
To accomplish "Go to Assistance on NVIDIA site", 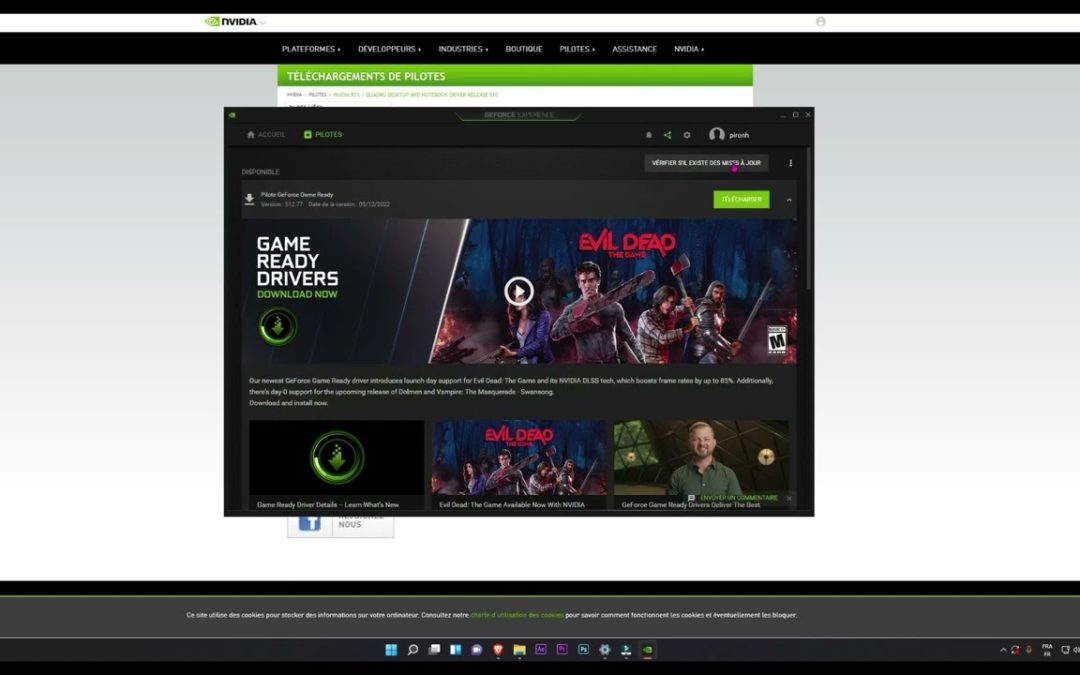I will click(x=634, y=49).
